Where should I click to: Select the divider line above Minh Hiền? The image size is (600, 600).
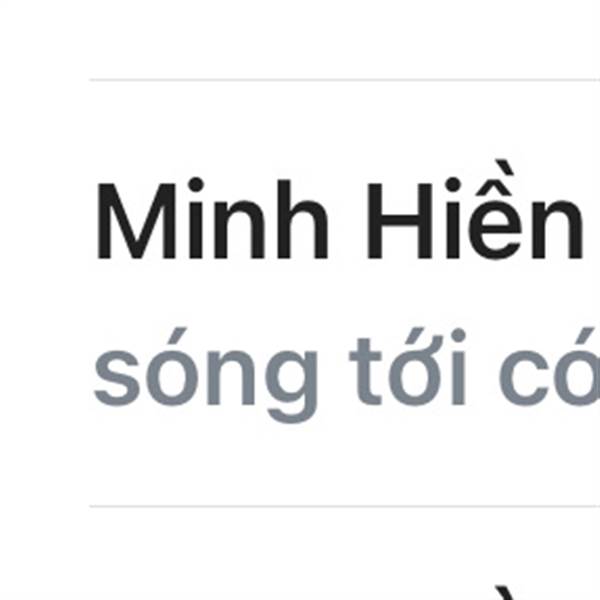click(344, 80)
